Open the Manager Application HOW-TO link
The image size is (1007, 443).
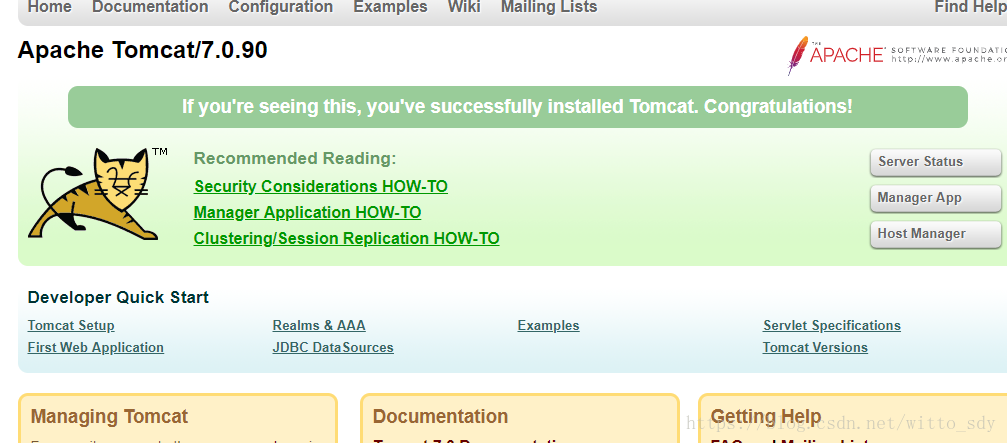coord(307,212)
